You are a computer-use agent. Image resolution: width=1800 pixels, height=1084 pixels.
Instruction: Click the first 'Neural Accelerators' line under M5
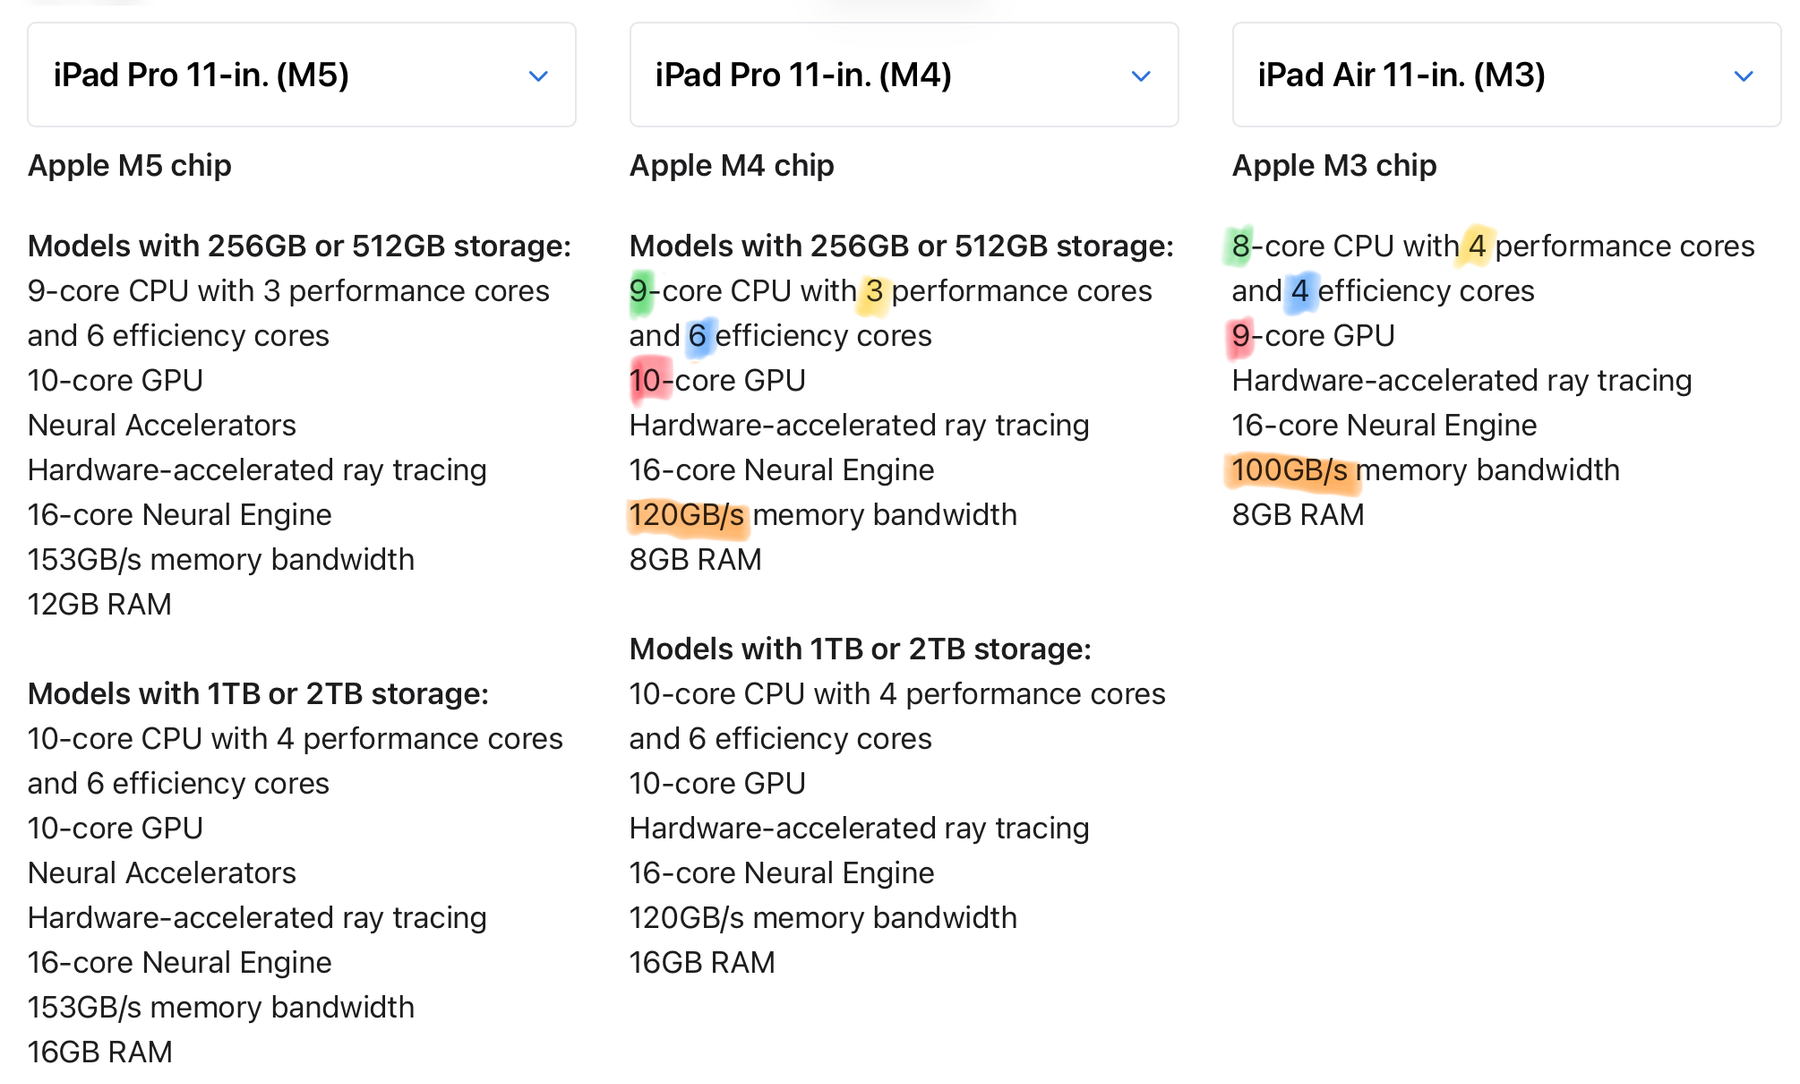[x=162, y=425]
